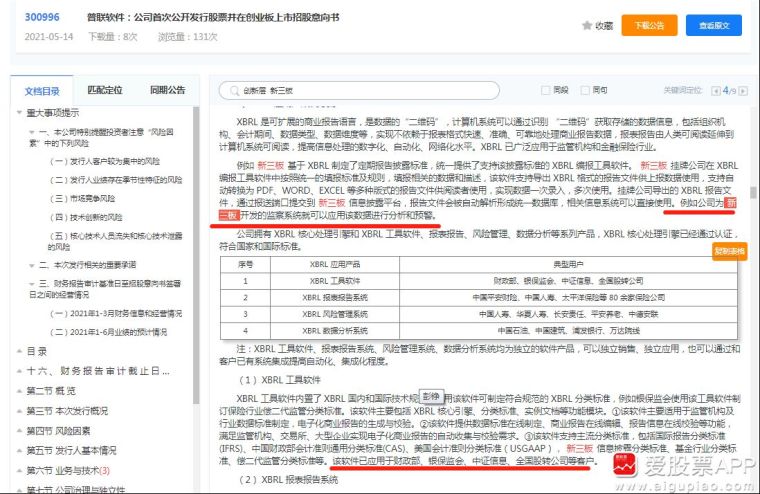This screenshot has width=760, height=494.
Task: Click the star 收藏 favorite icon
Action: pos(587,25)
